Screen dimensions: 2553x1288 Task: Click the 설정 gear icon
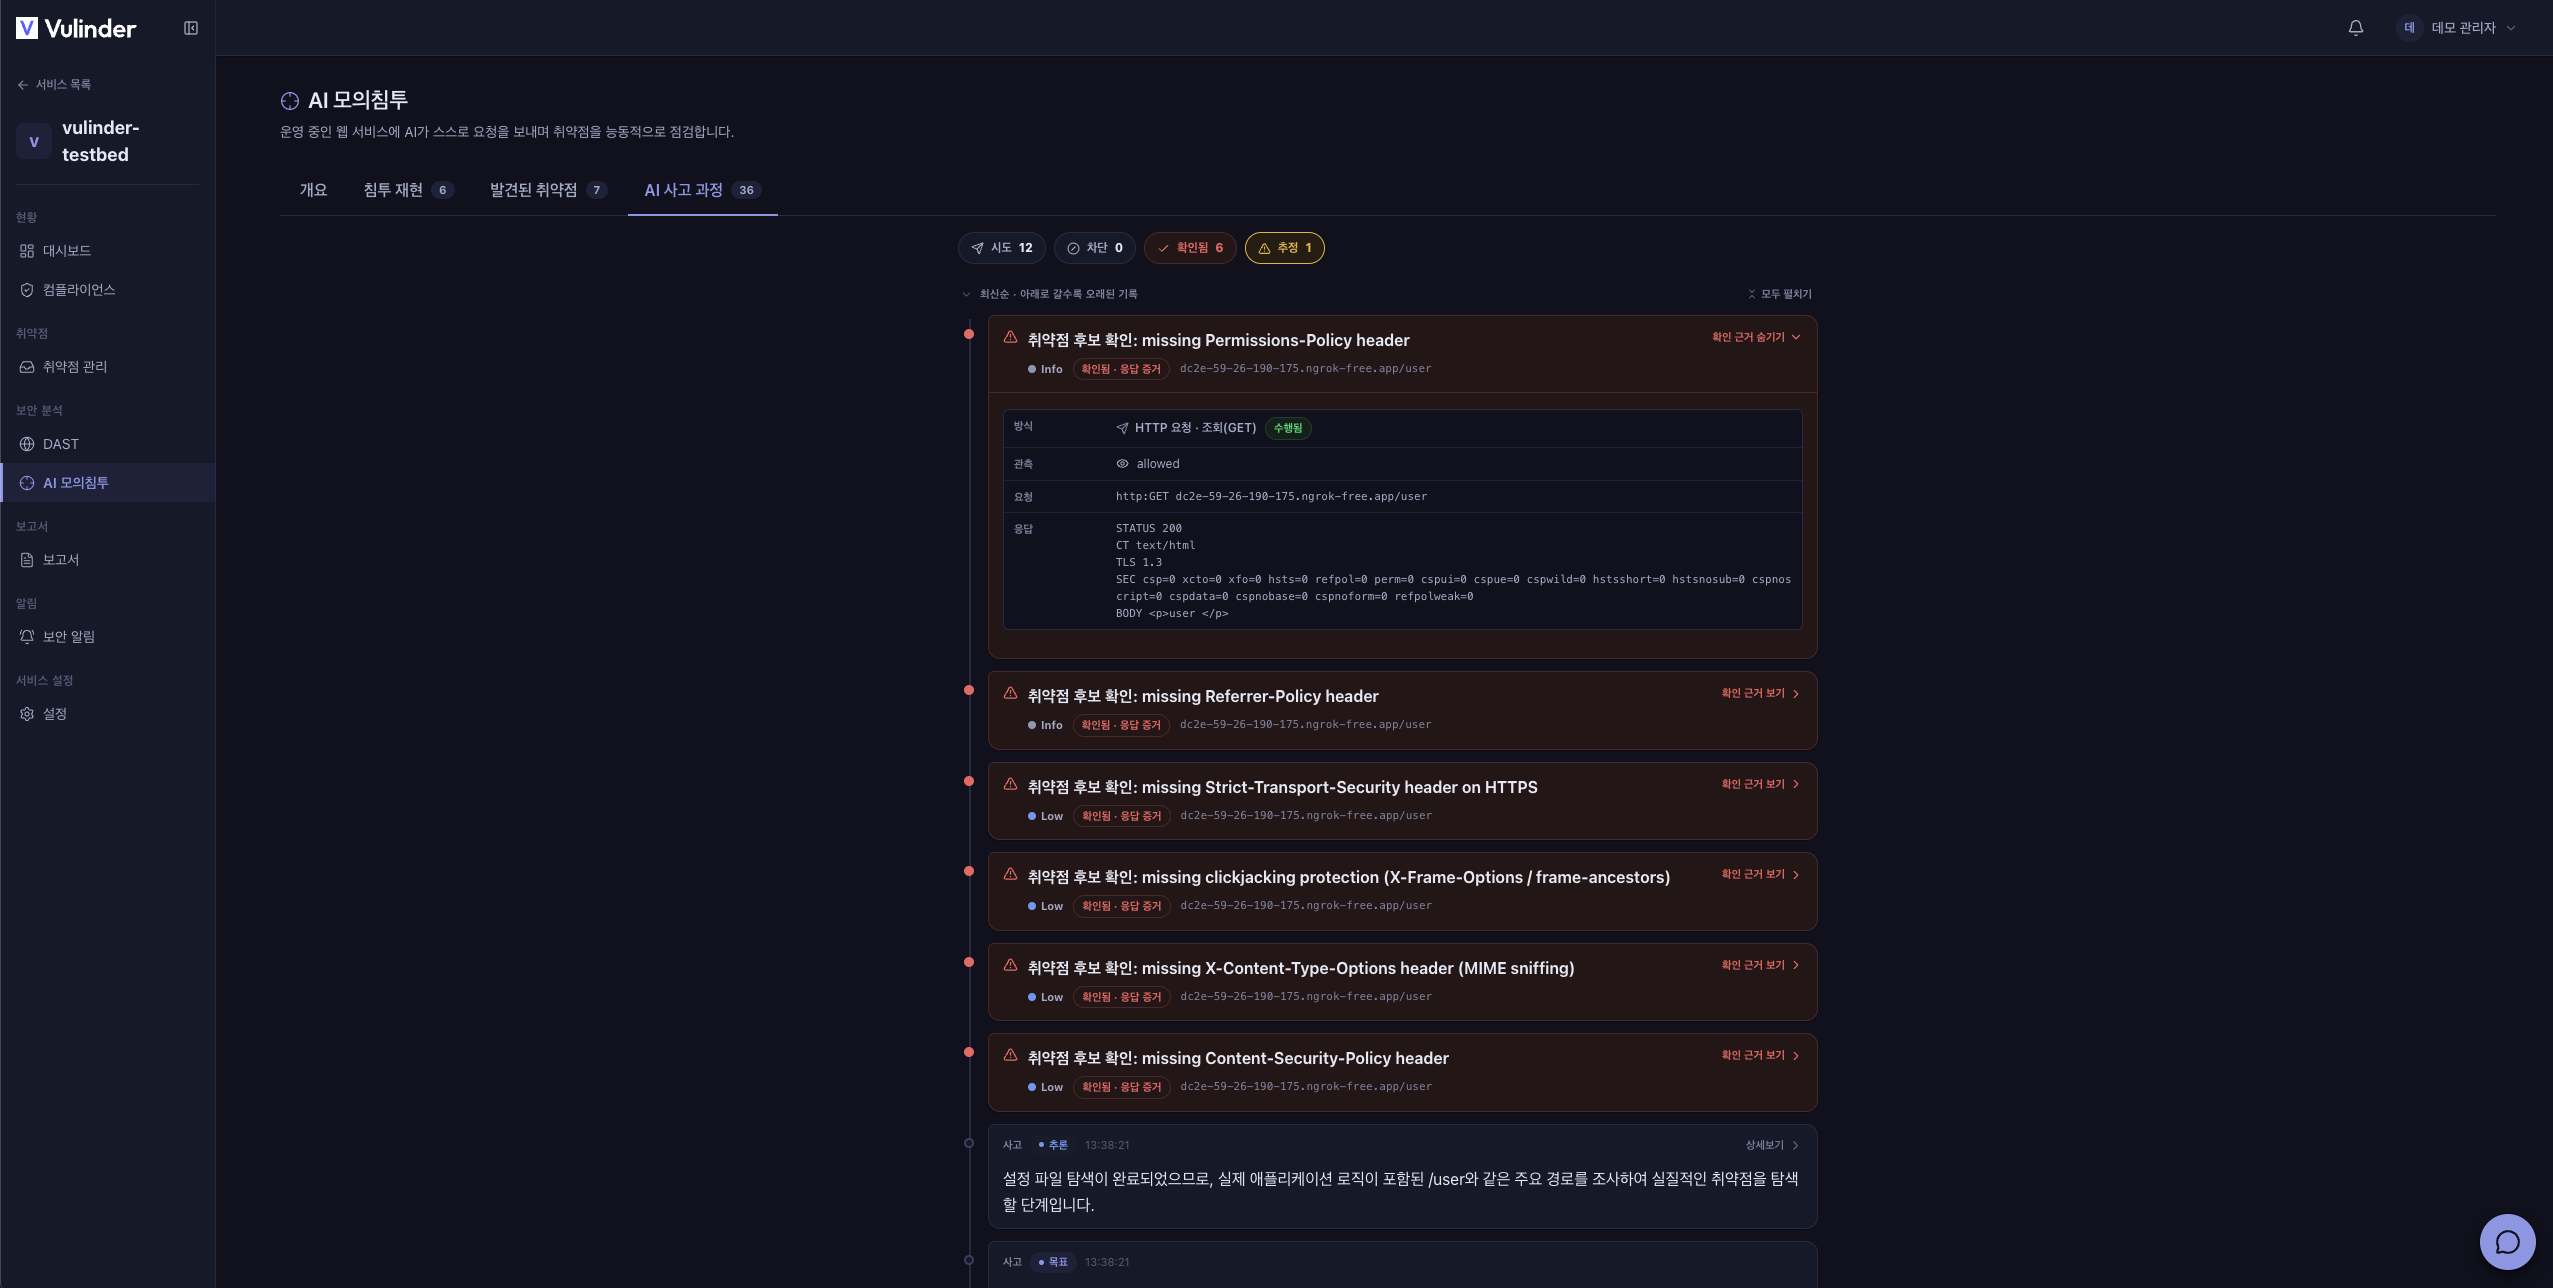27,714
